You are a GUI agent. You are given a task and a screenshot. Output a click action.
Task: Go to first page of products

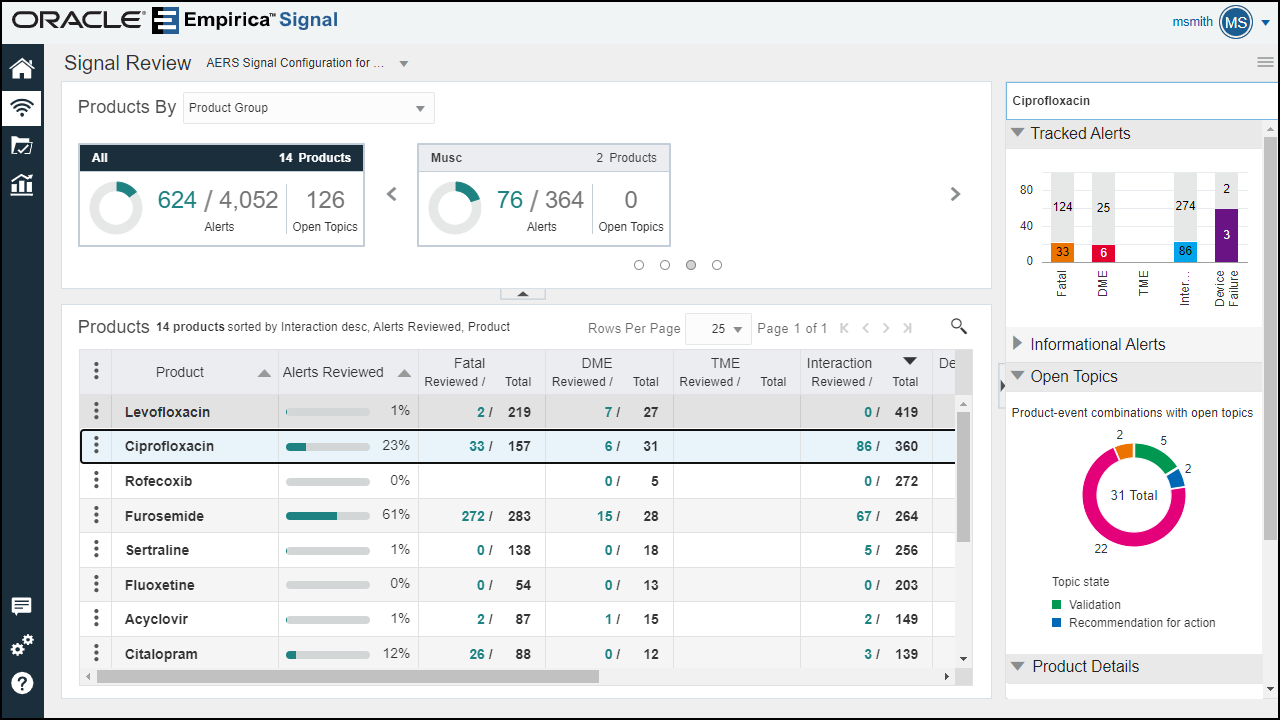click(845, 328)
